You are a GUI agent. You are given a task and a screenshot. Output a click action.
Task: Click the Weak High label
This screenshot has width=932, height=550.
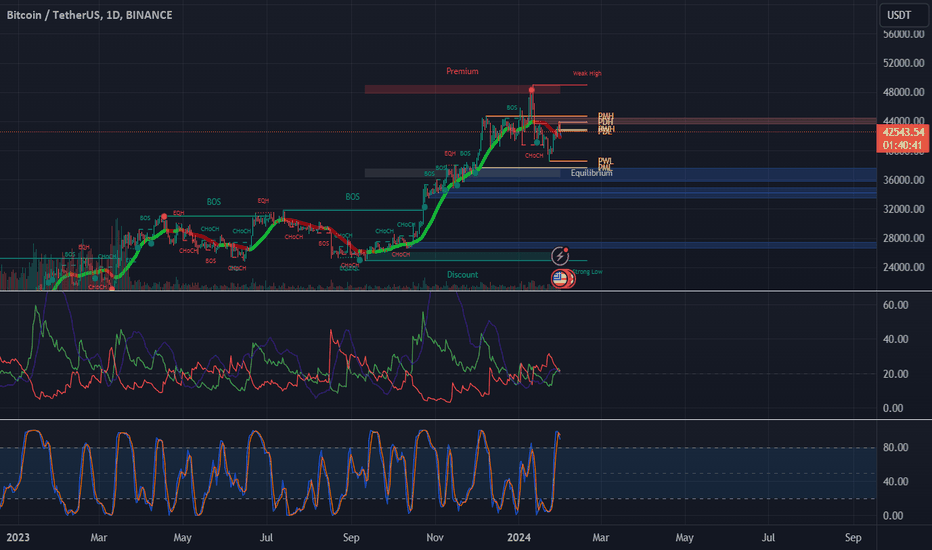pos(587,74)
